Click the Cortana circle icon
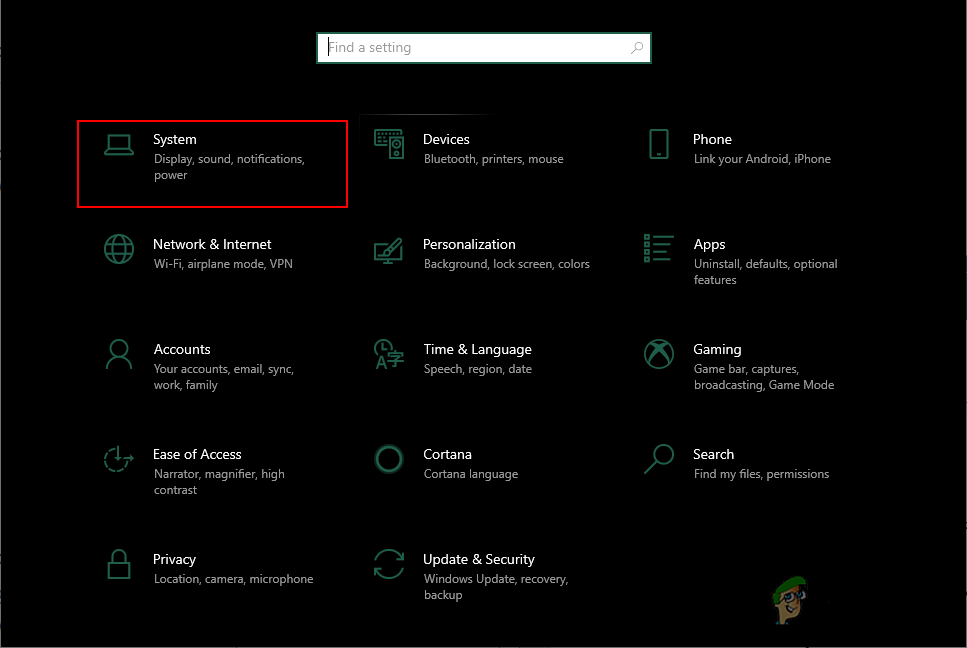 point(389,459)
